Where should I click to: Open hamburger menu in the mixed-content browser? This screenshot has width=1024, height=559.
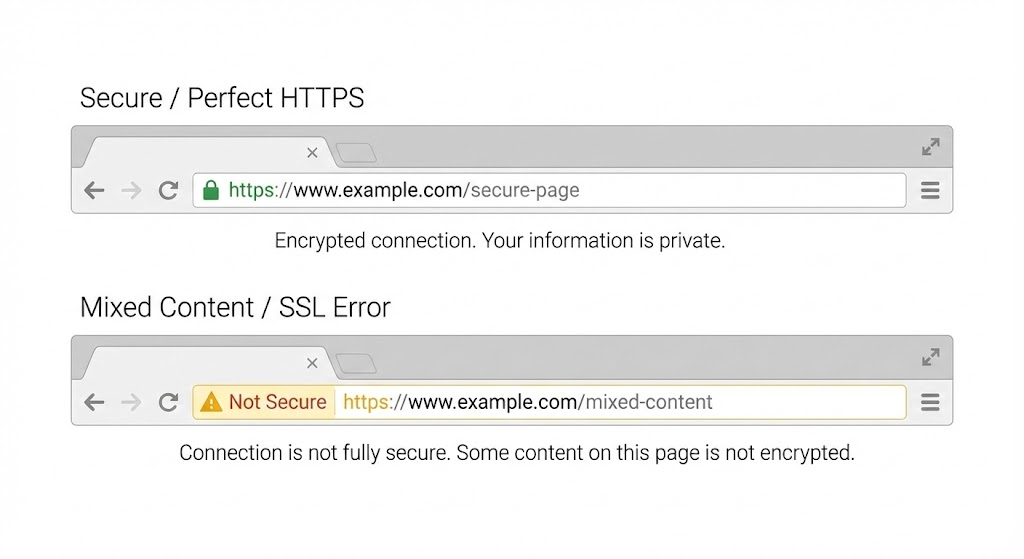(x=930, y=402)
